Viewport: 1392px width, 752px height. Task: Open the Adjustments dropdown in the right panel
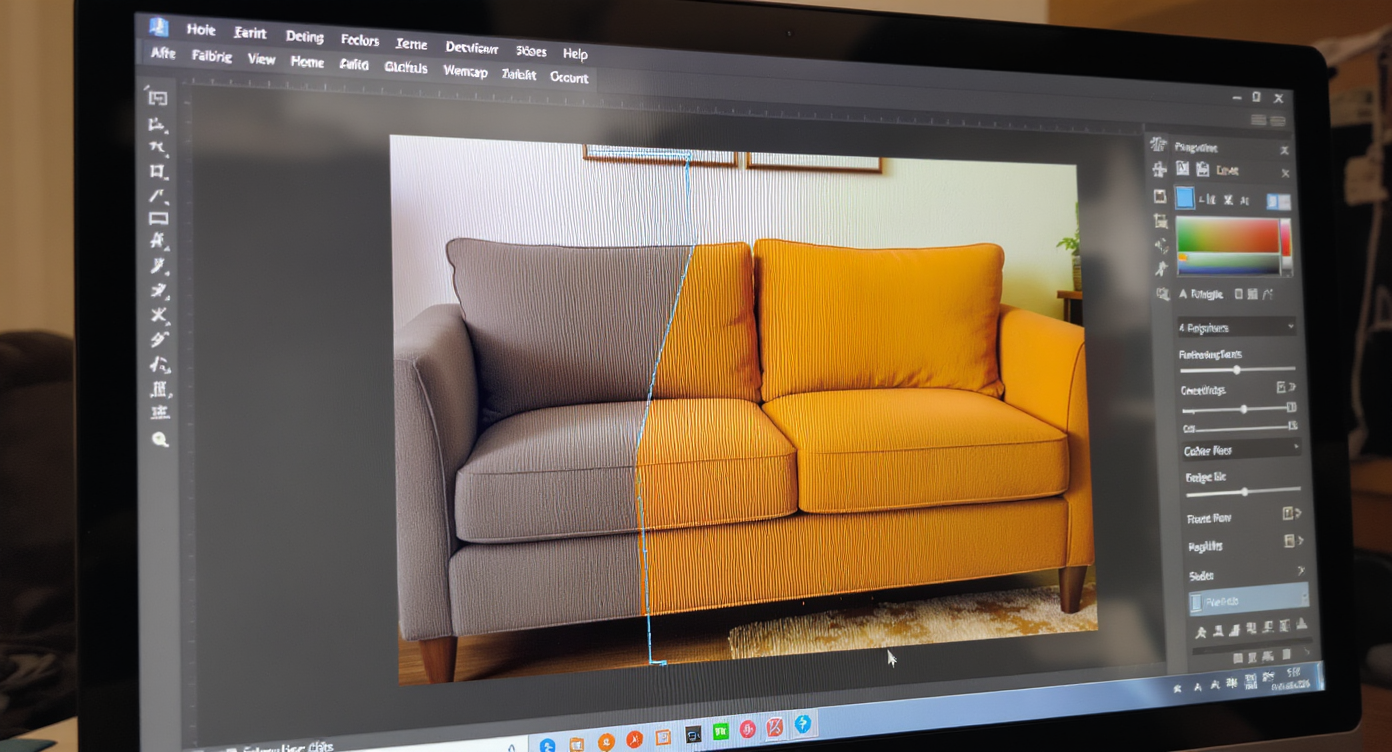(1235, 326)
